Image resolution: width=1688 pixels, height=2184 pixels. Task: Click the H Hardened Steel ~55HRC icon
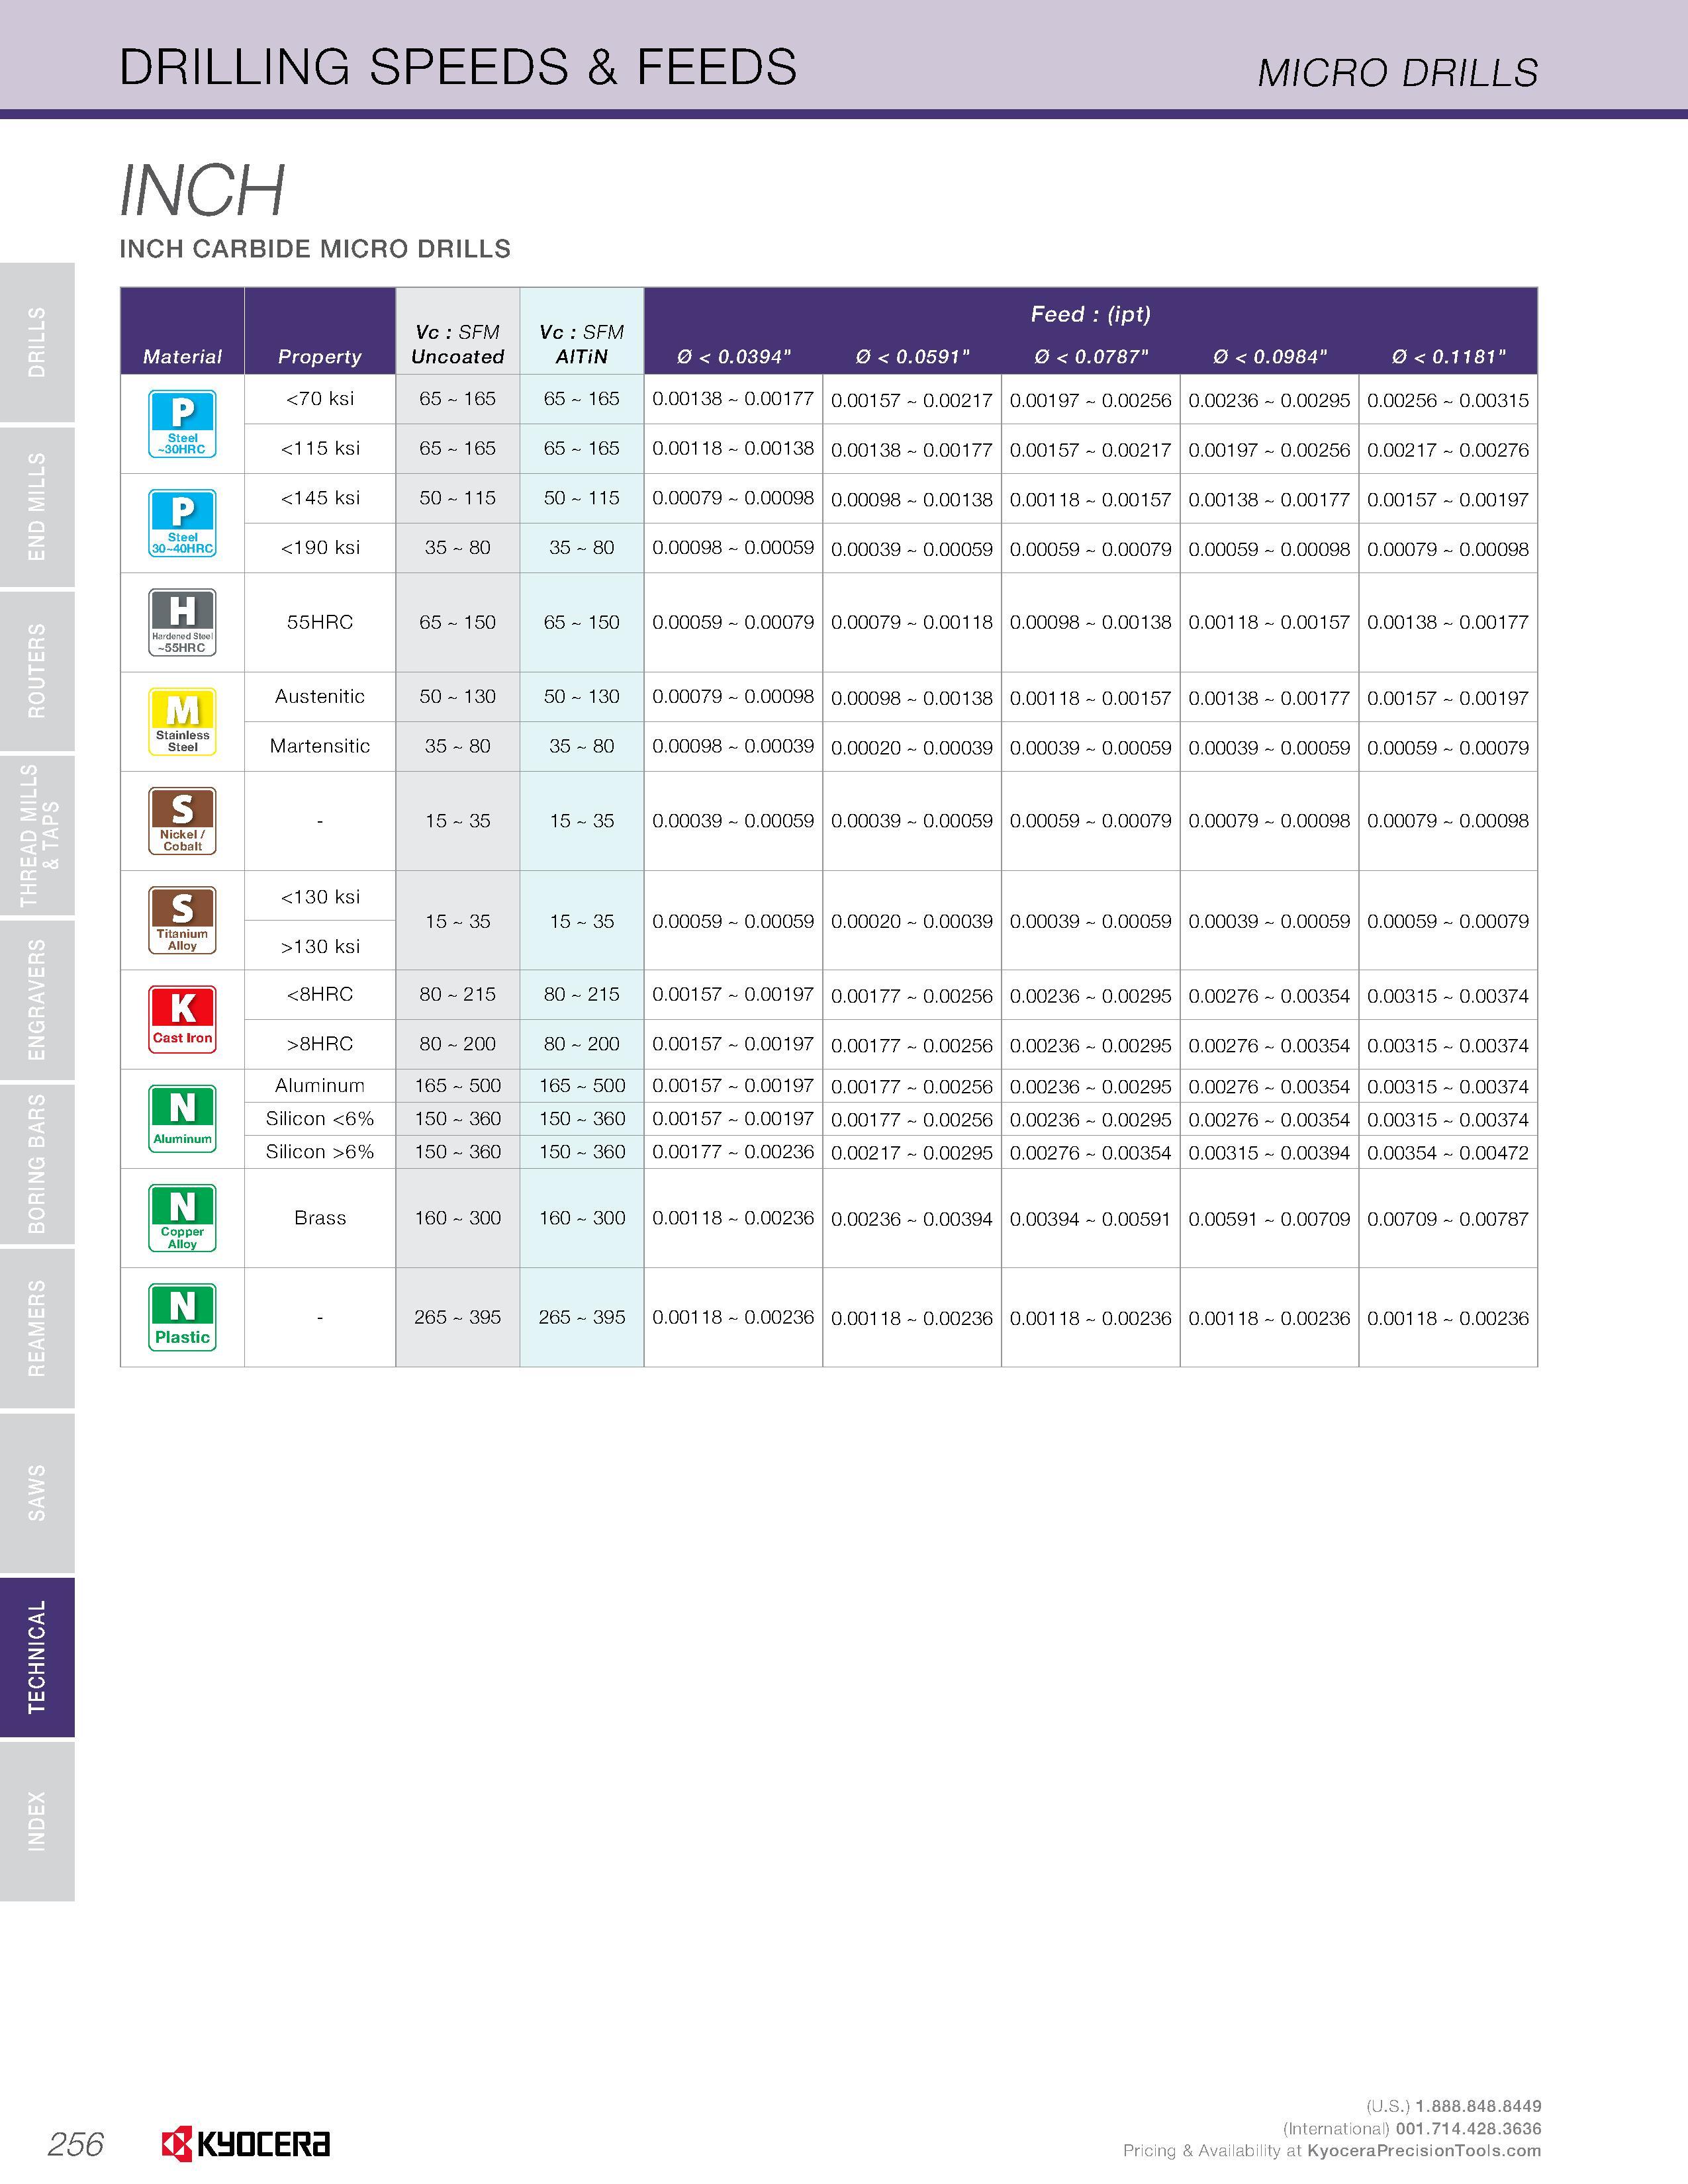[x=182, y=622]
